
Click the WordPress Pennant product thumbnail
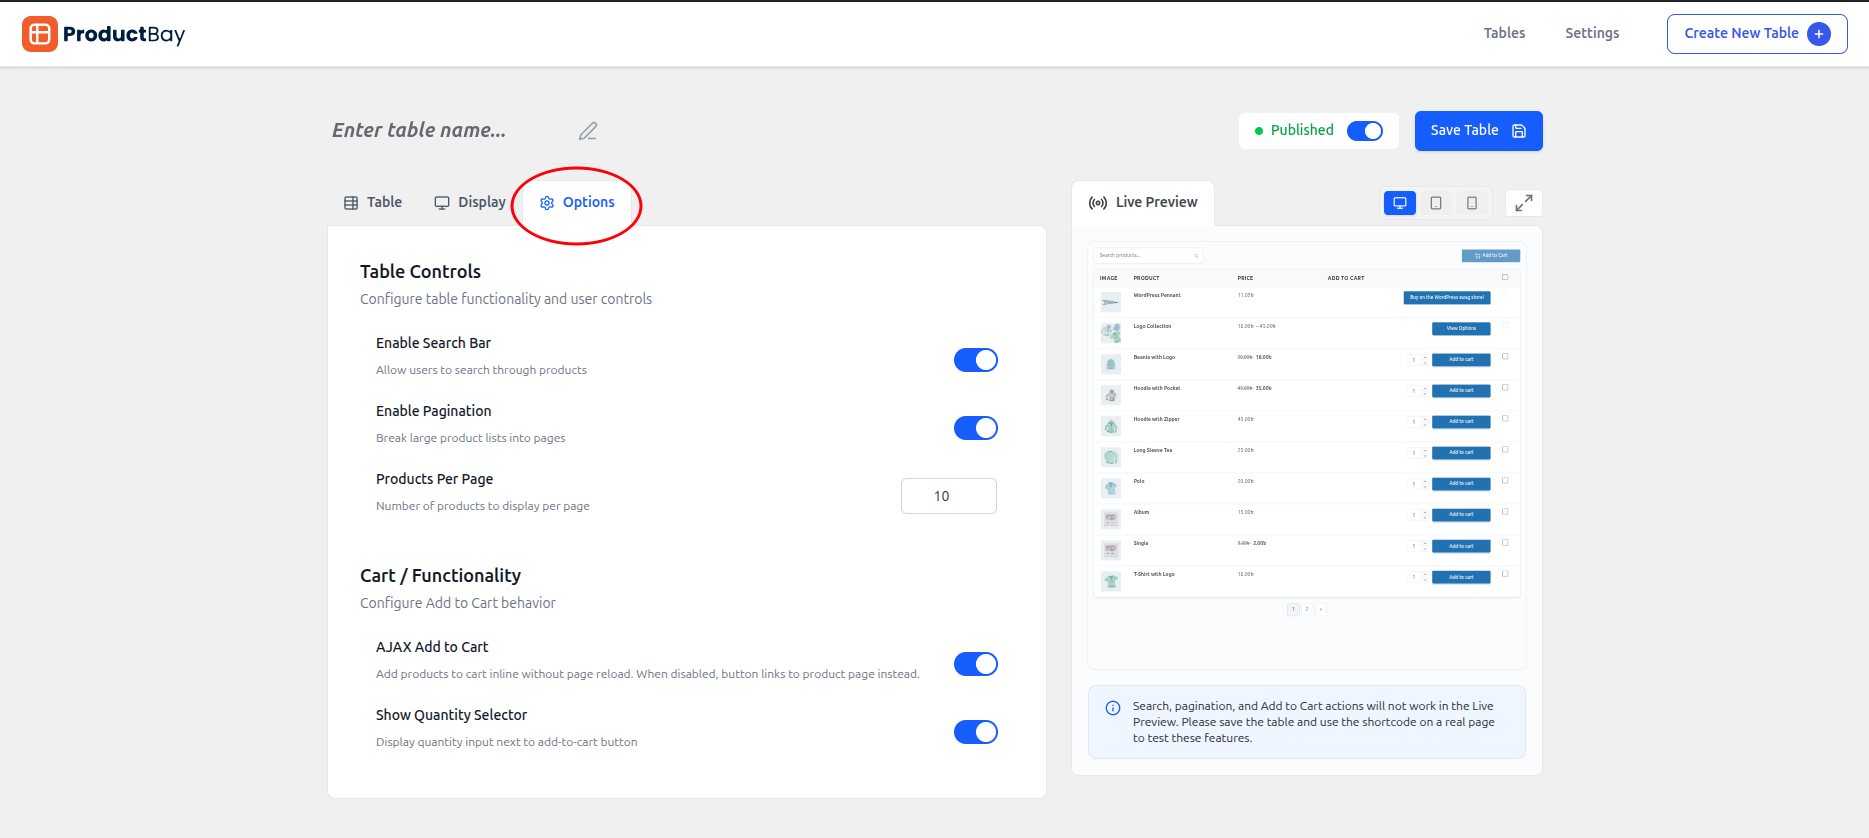[1111, 302]
